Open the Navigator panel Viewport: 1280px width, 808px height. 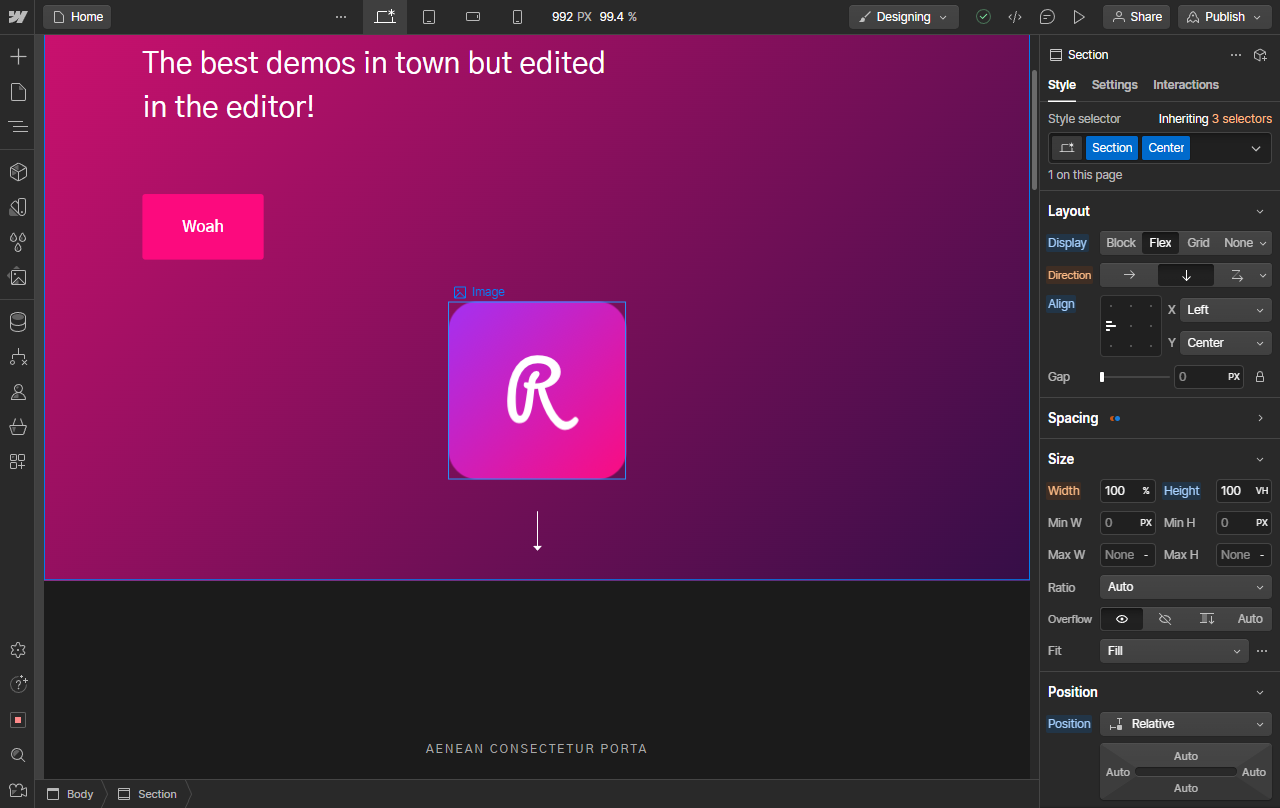(18, 127)
